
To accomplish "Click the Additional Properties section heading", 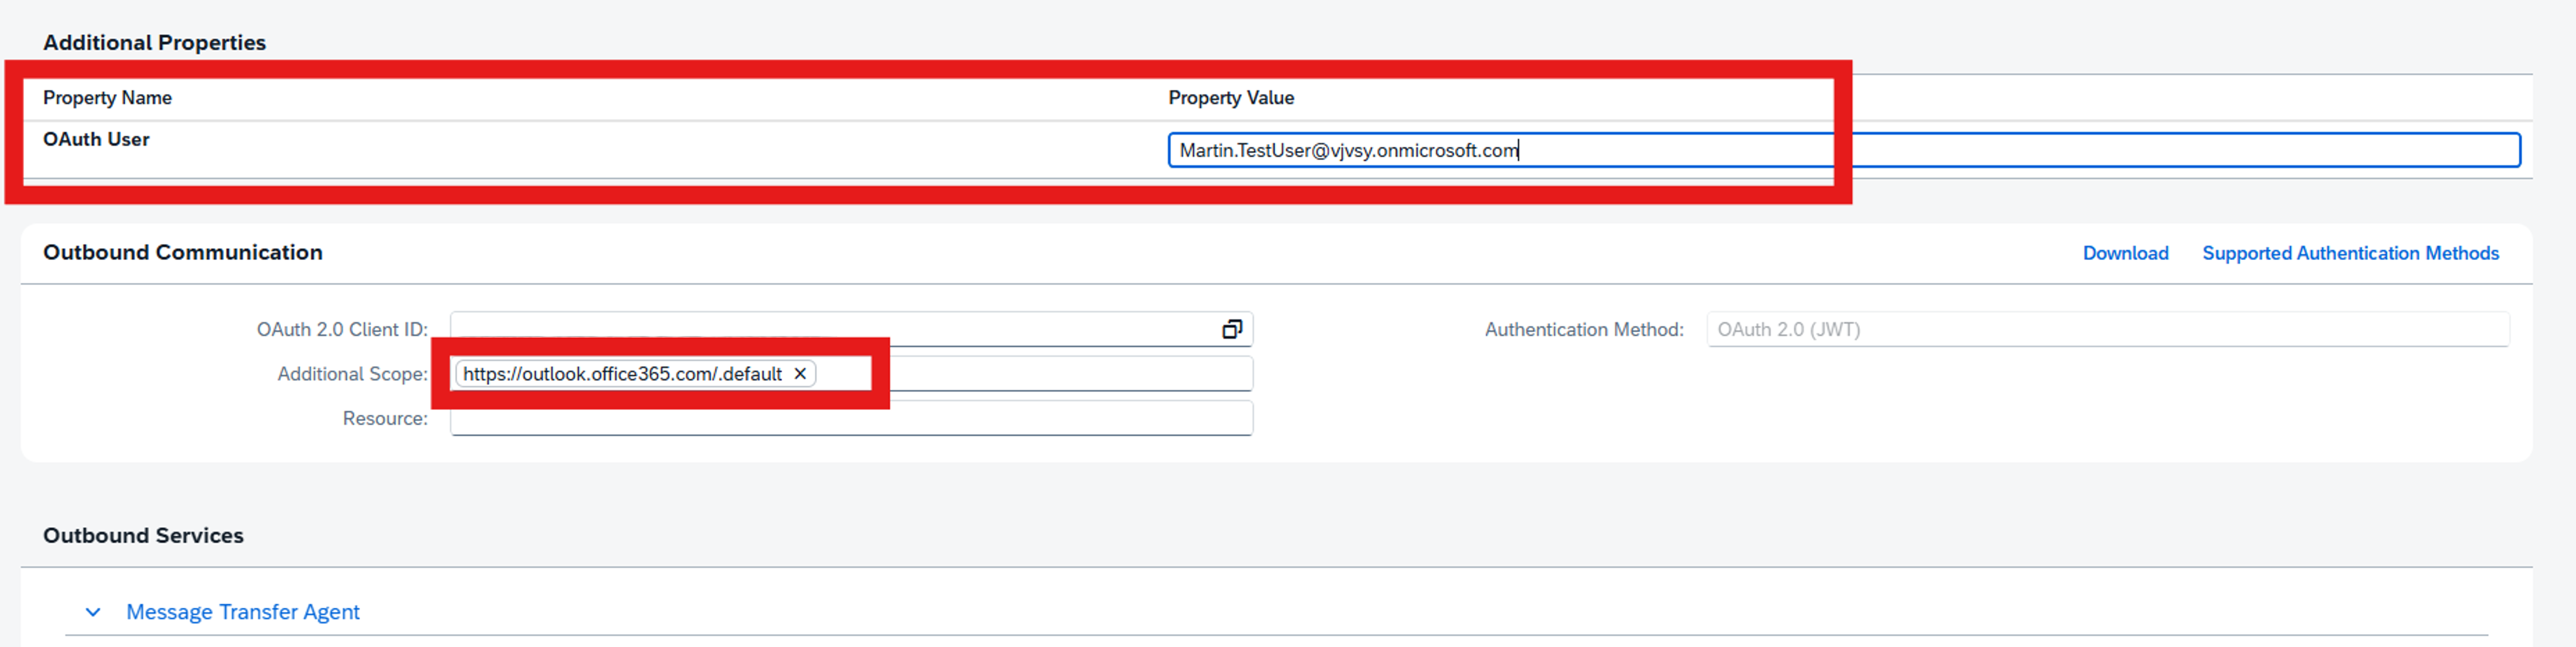I will point(154,42).
